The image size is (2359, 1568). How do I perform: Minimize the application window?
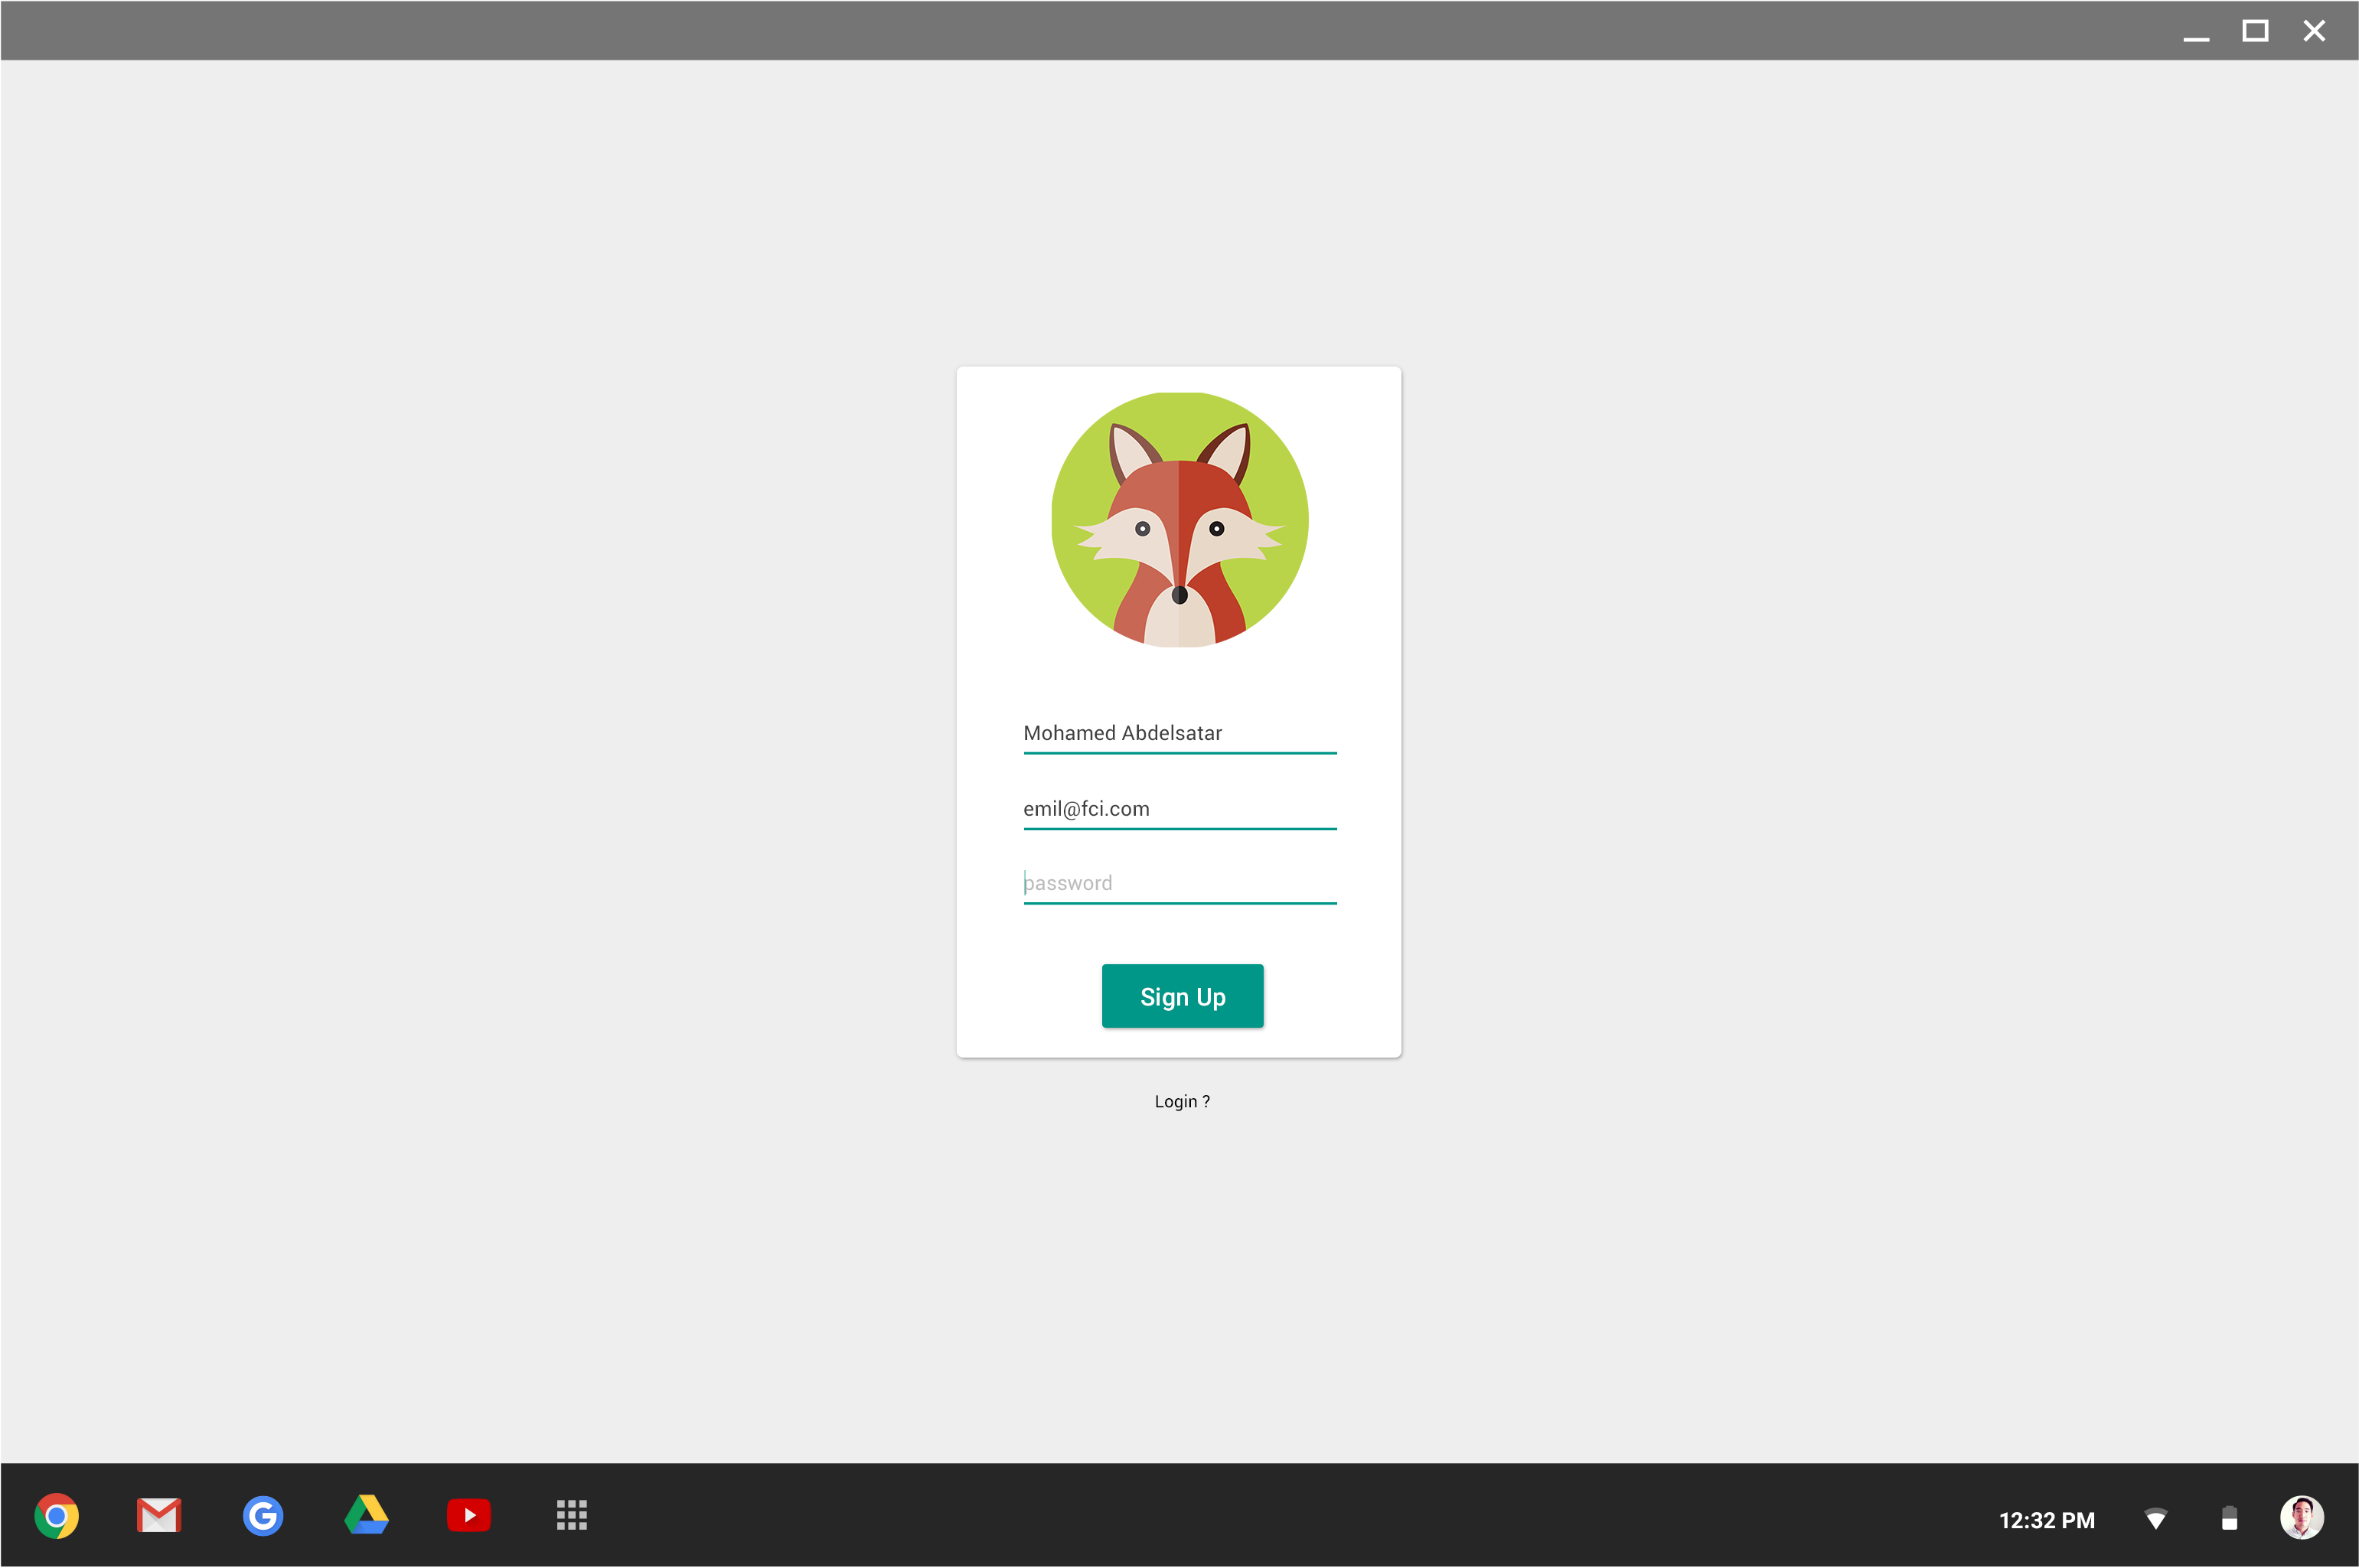tap(2196, 32)
